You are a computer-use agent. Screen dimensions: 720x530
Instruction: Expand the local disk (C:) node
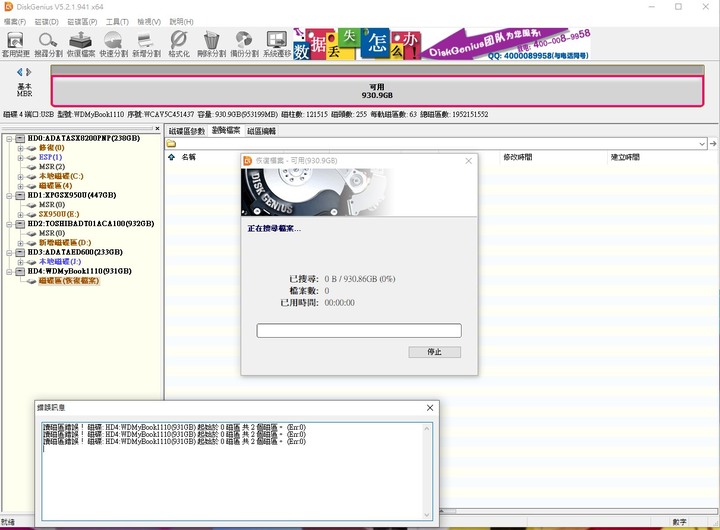point(20,176)
